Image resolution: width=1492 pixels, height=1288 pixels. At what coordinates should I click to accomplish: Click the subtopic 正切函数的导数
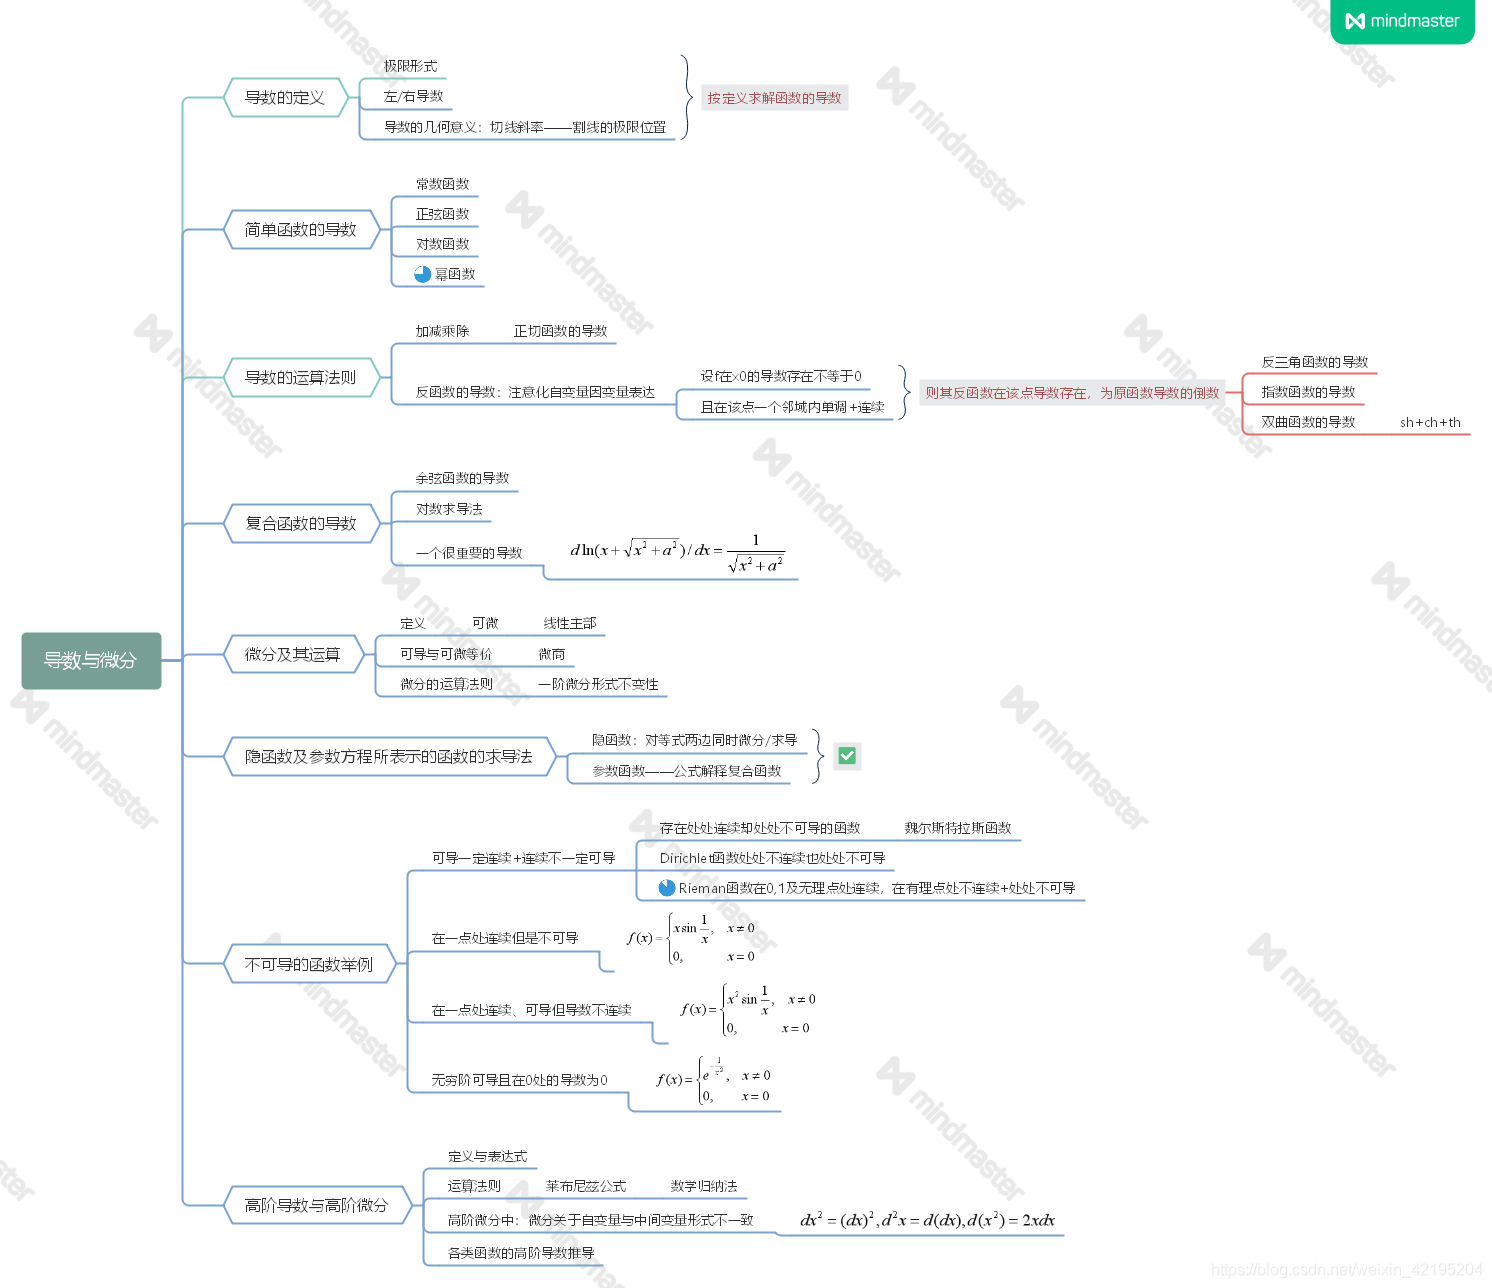point(561,331)
